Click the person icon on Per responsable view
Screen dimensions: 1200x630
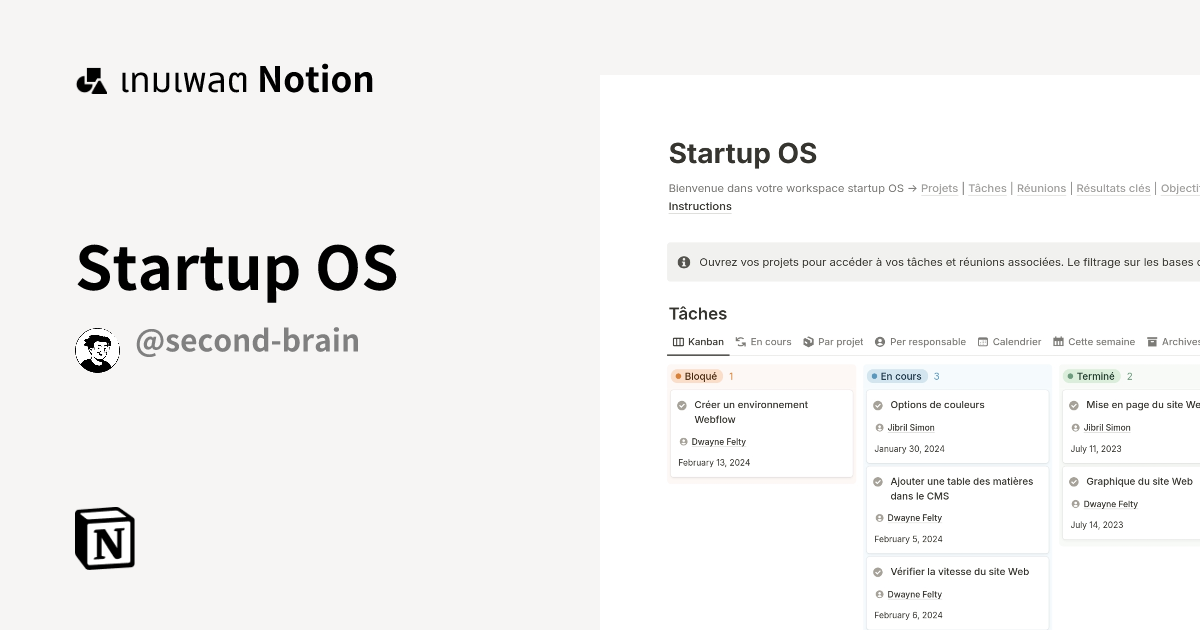pyautogui.click(x=880, y=342)
